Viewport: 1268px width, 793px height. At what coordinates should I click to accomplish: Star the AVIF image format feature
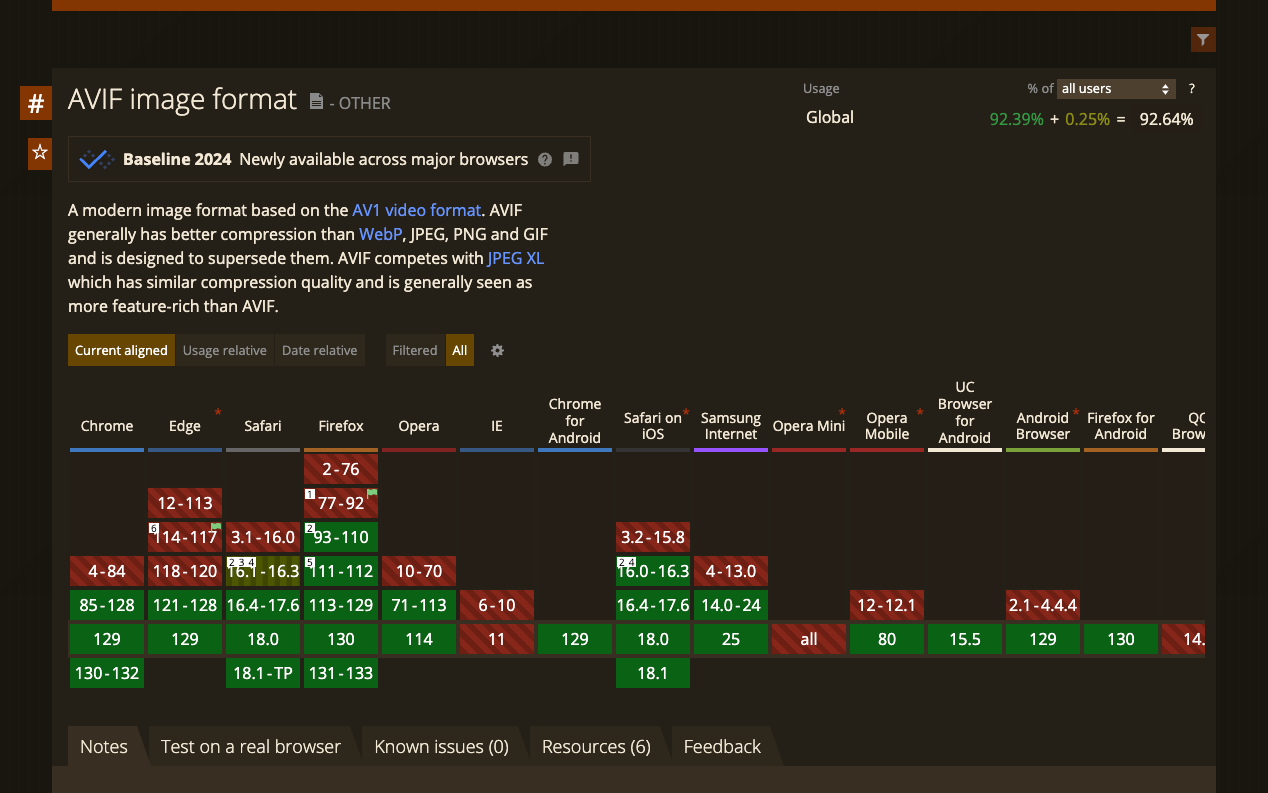point(40,153)
